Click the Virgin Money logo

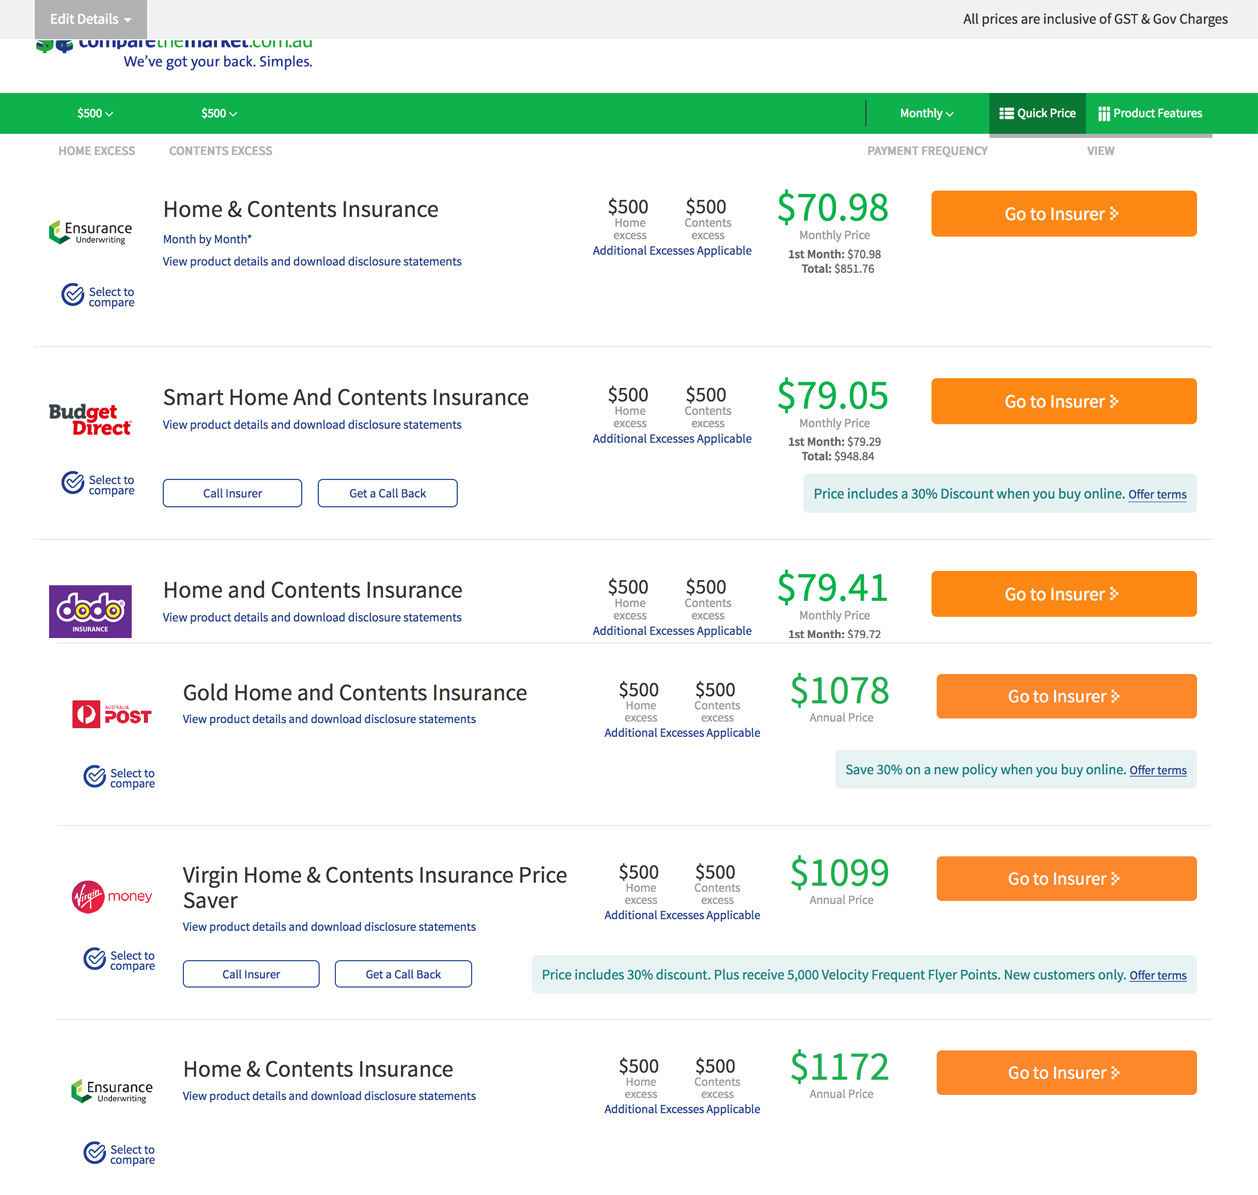point(112,896)
